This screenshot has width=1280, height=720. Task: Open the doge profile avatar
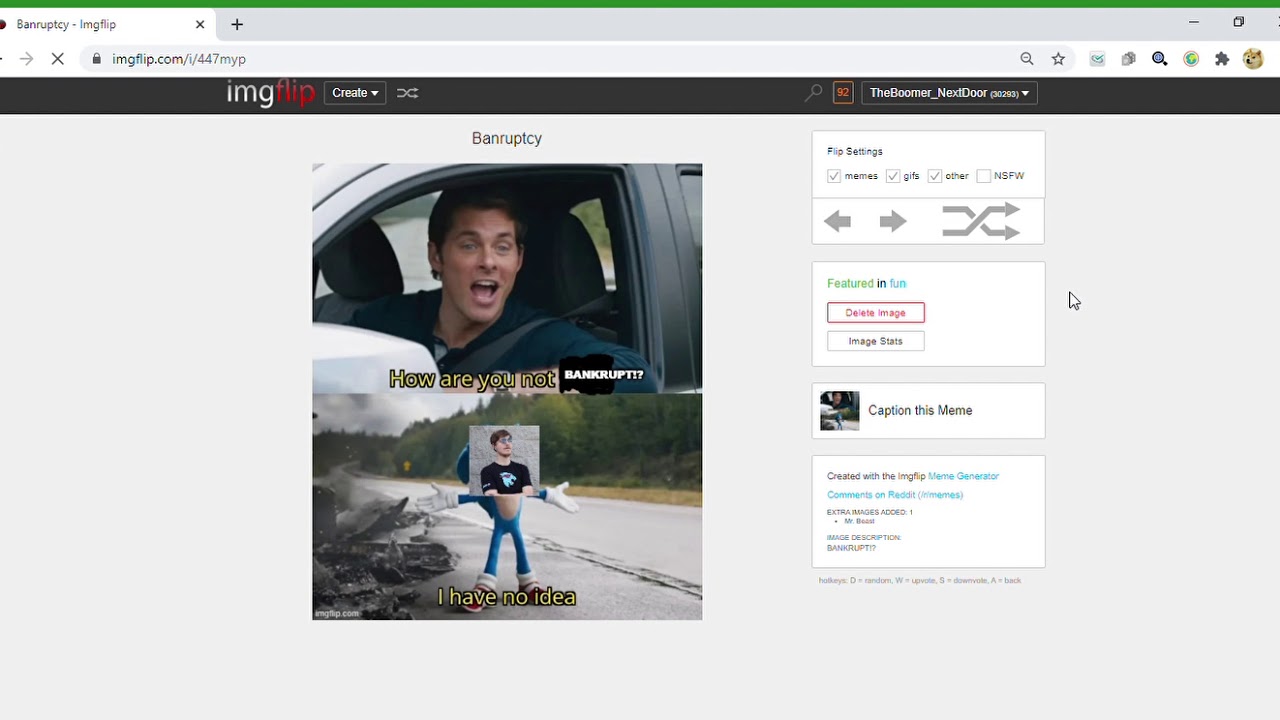[1253, 59]
